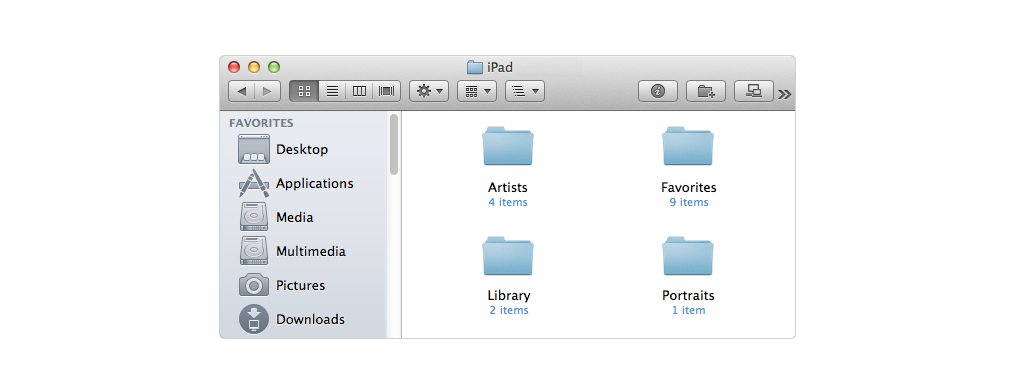The height and width of the screenshot is (390, 1020).
Task: Click the FAVORITES sidebar section header
Action: (x=261, y=123)
